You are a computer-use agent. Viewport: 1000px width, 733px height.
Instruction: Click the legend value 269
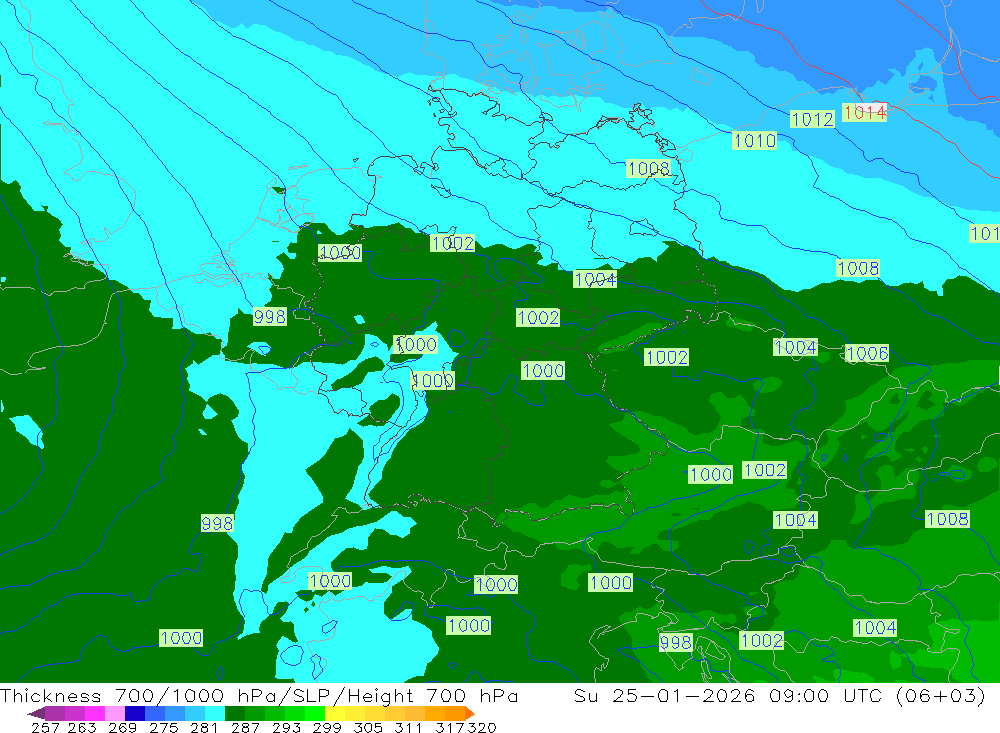point(122,727)
